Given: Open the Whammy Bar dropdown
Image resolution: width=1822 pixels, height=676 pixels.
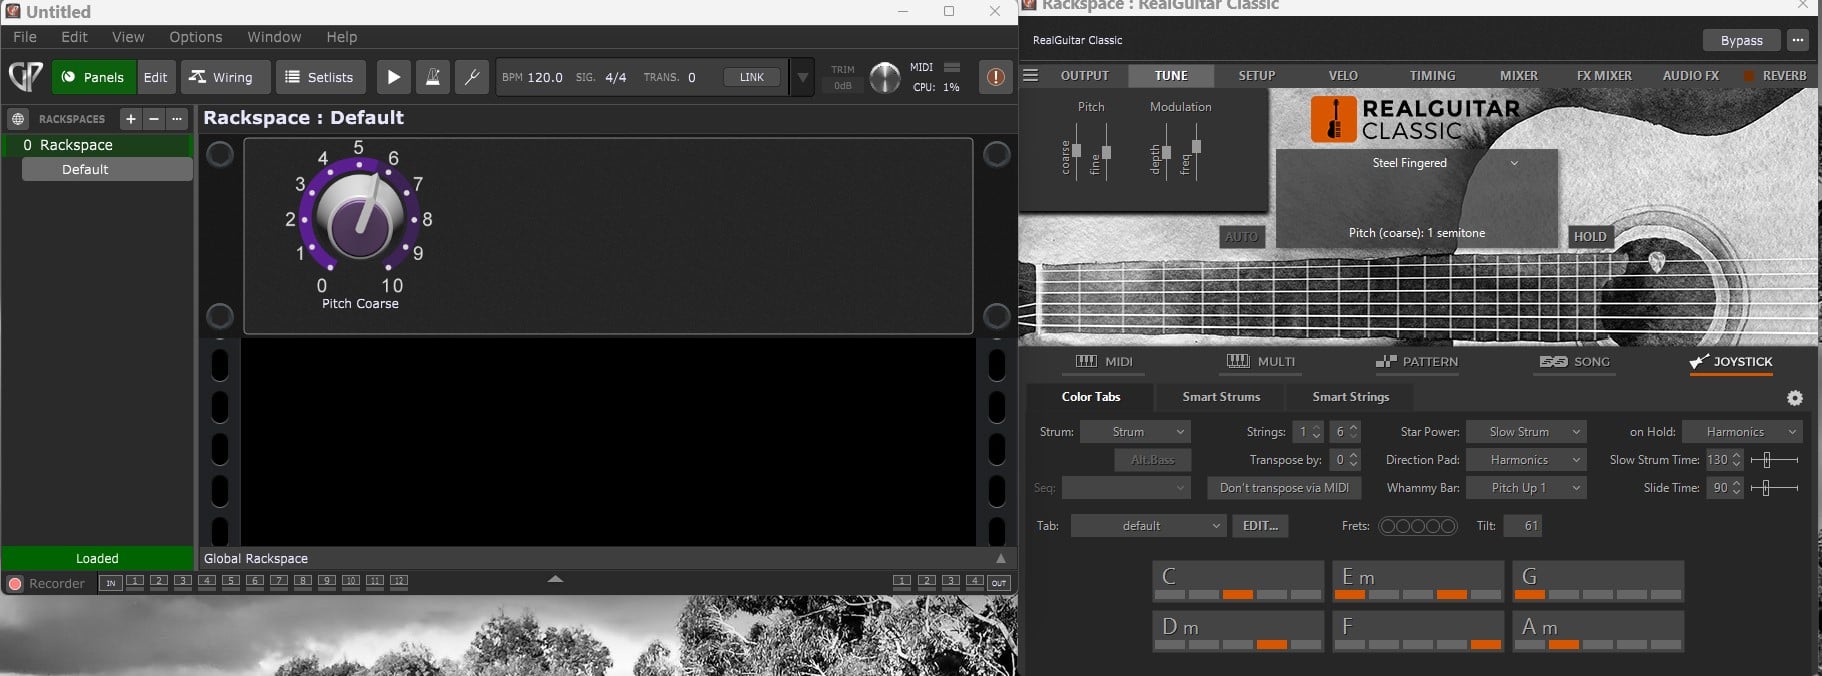Looking at the screenshot, I should (x=1526, y=488).
